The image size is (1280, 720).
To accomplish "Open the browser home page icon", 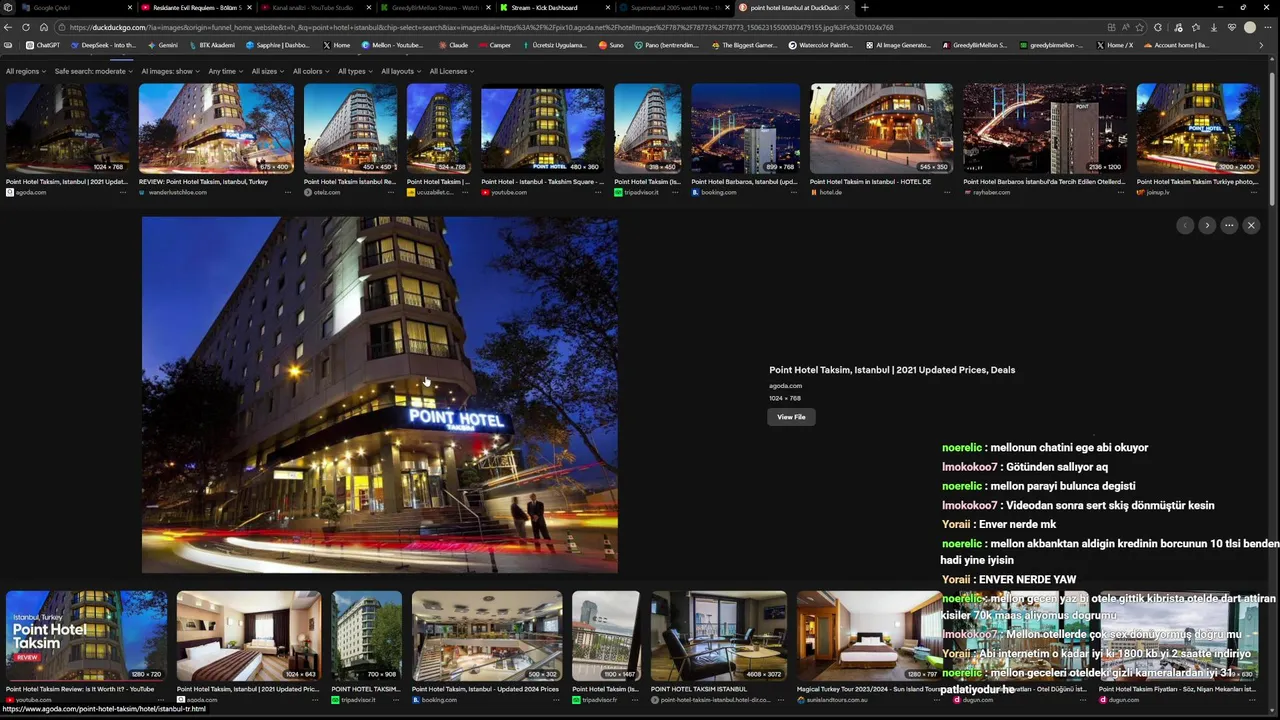I will click(x=42, y=27).
